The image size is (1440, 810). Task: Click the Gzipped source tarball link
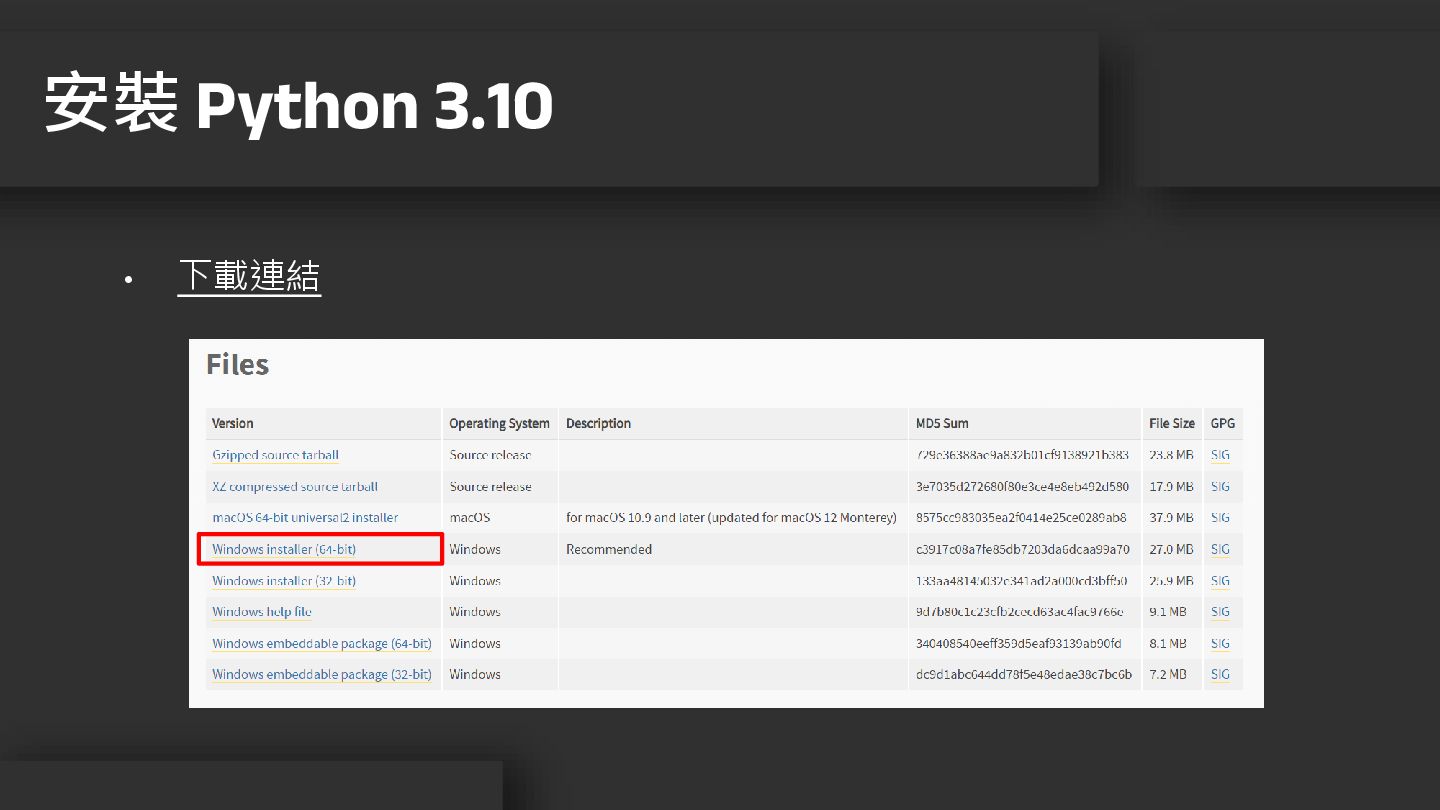275,455
